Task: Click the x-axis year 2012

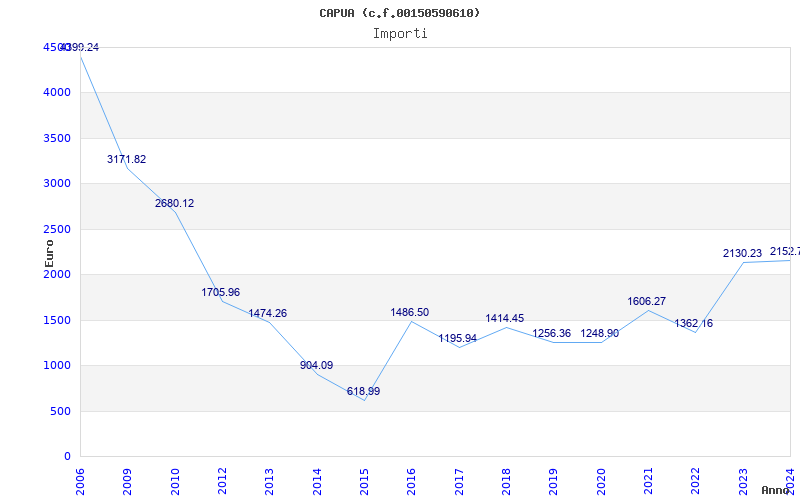Action: [x=222, y=482]
